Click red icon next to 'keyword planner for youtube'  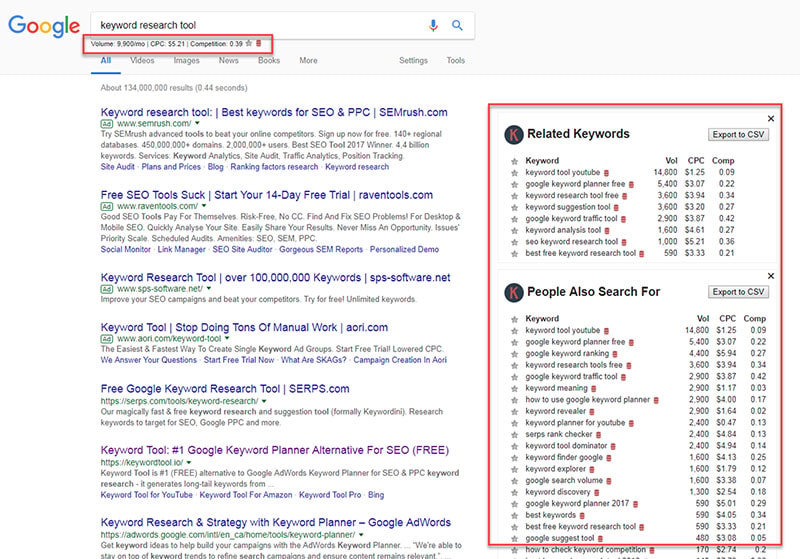[x=631, y=423]
